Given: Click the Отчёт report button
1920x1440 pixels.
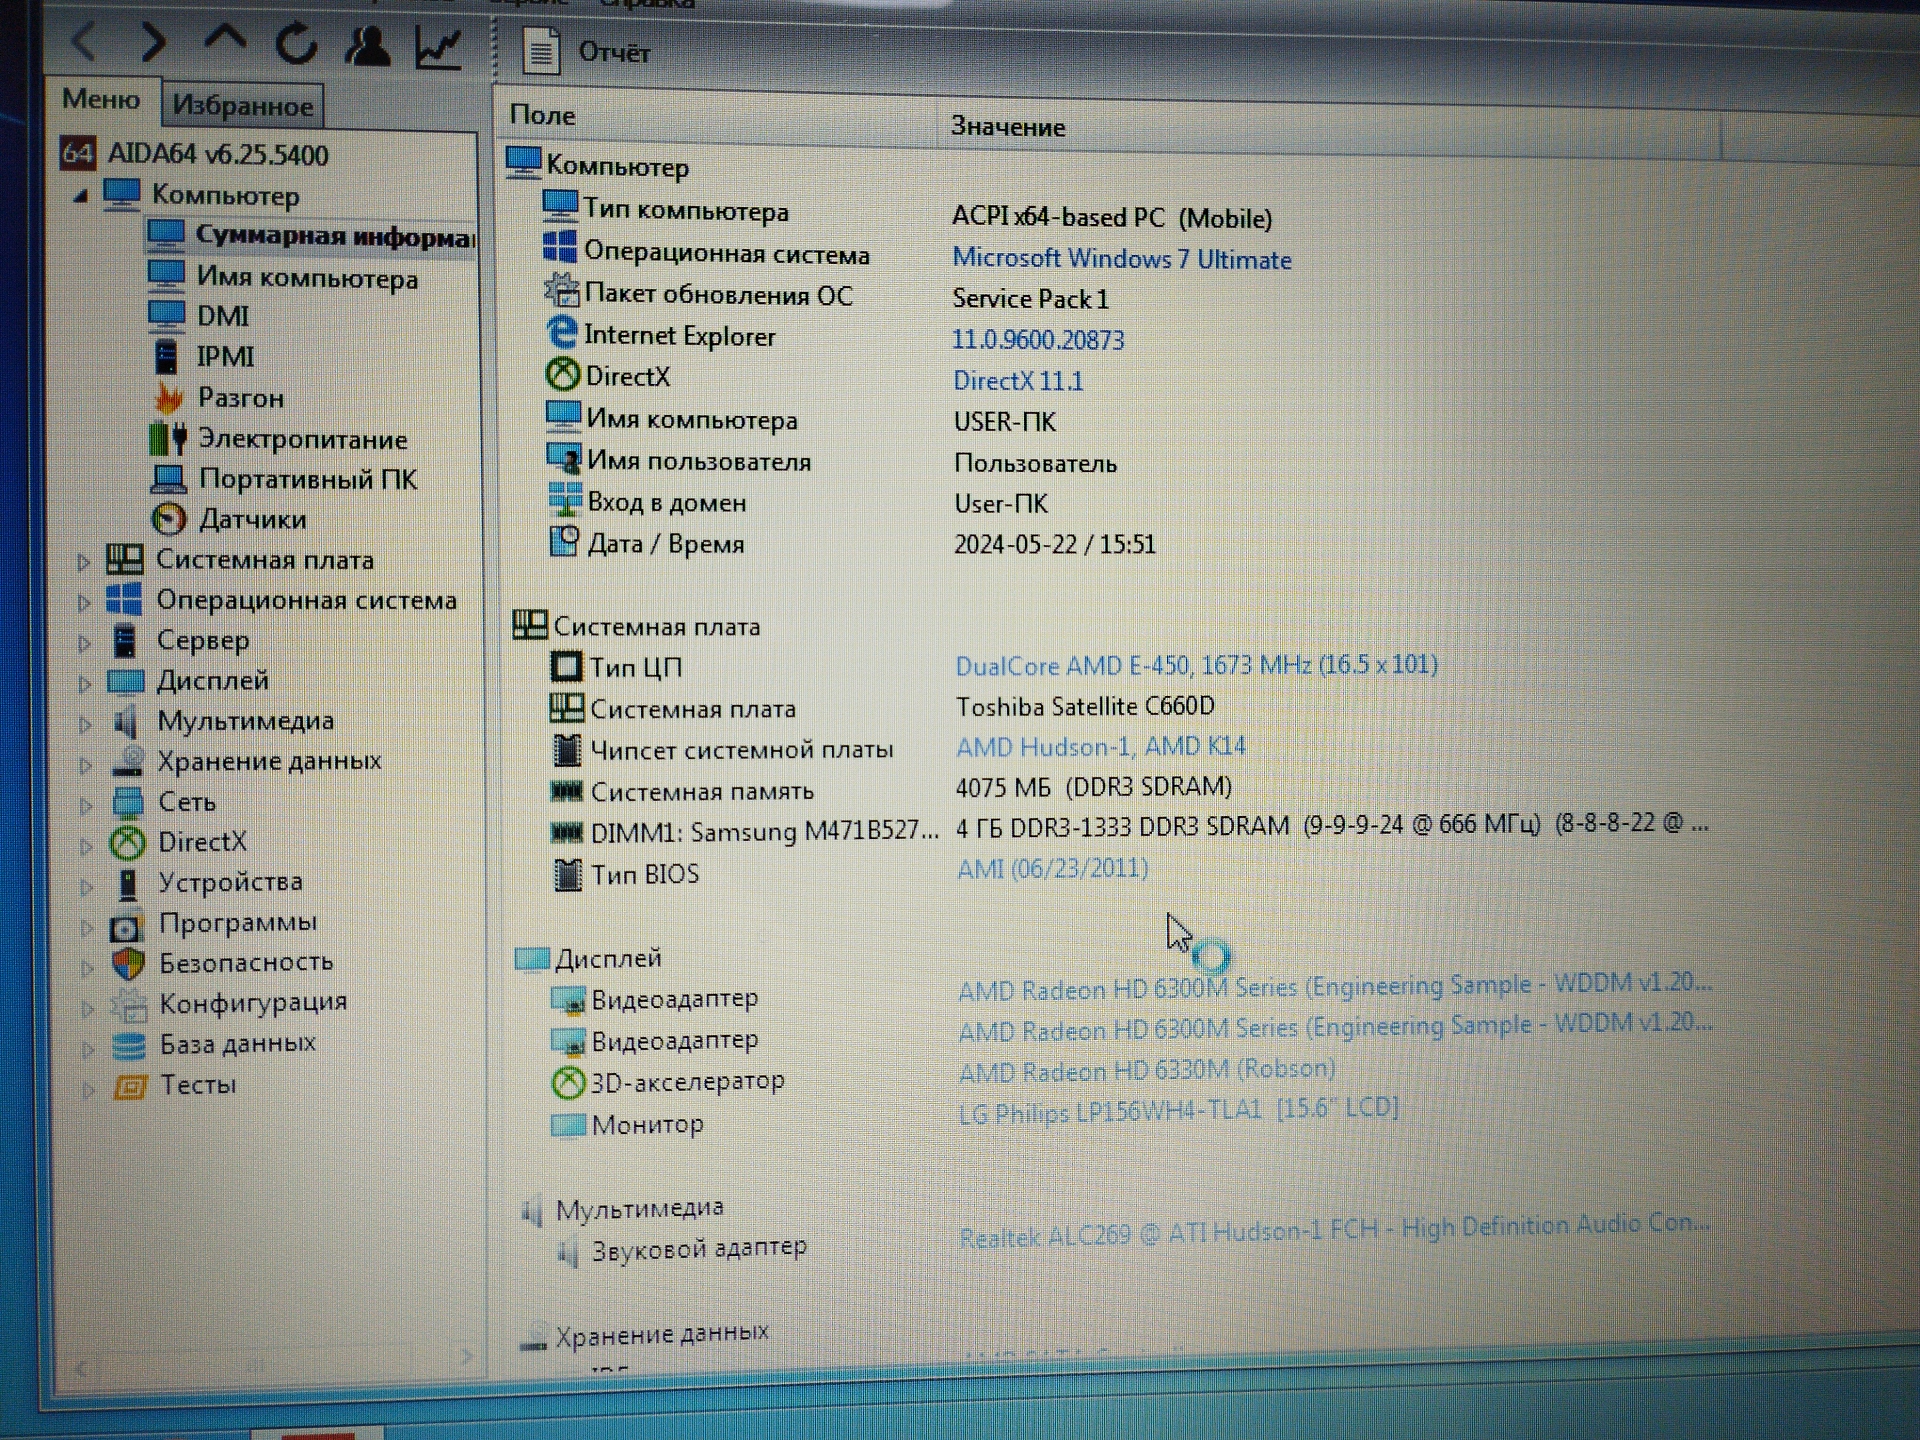Looking at the screenshot, I should [587, 51].
